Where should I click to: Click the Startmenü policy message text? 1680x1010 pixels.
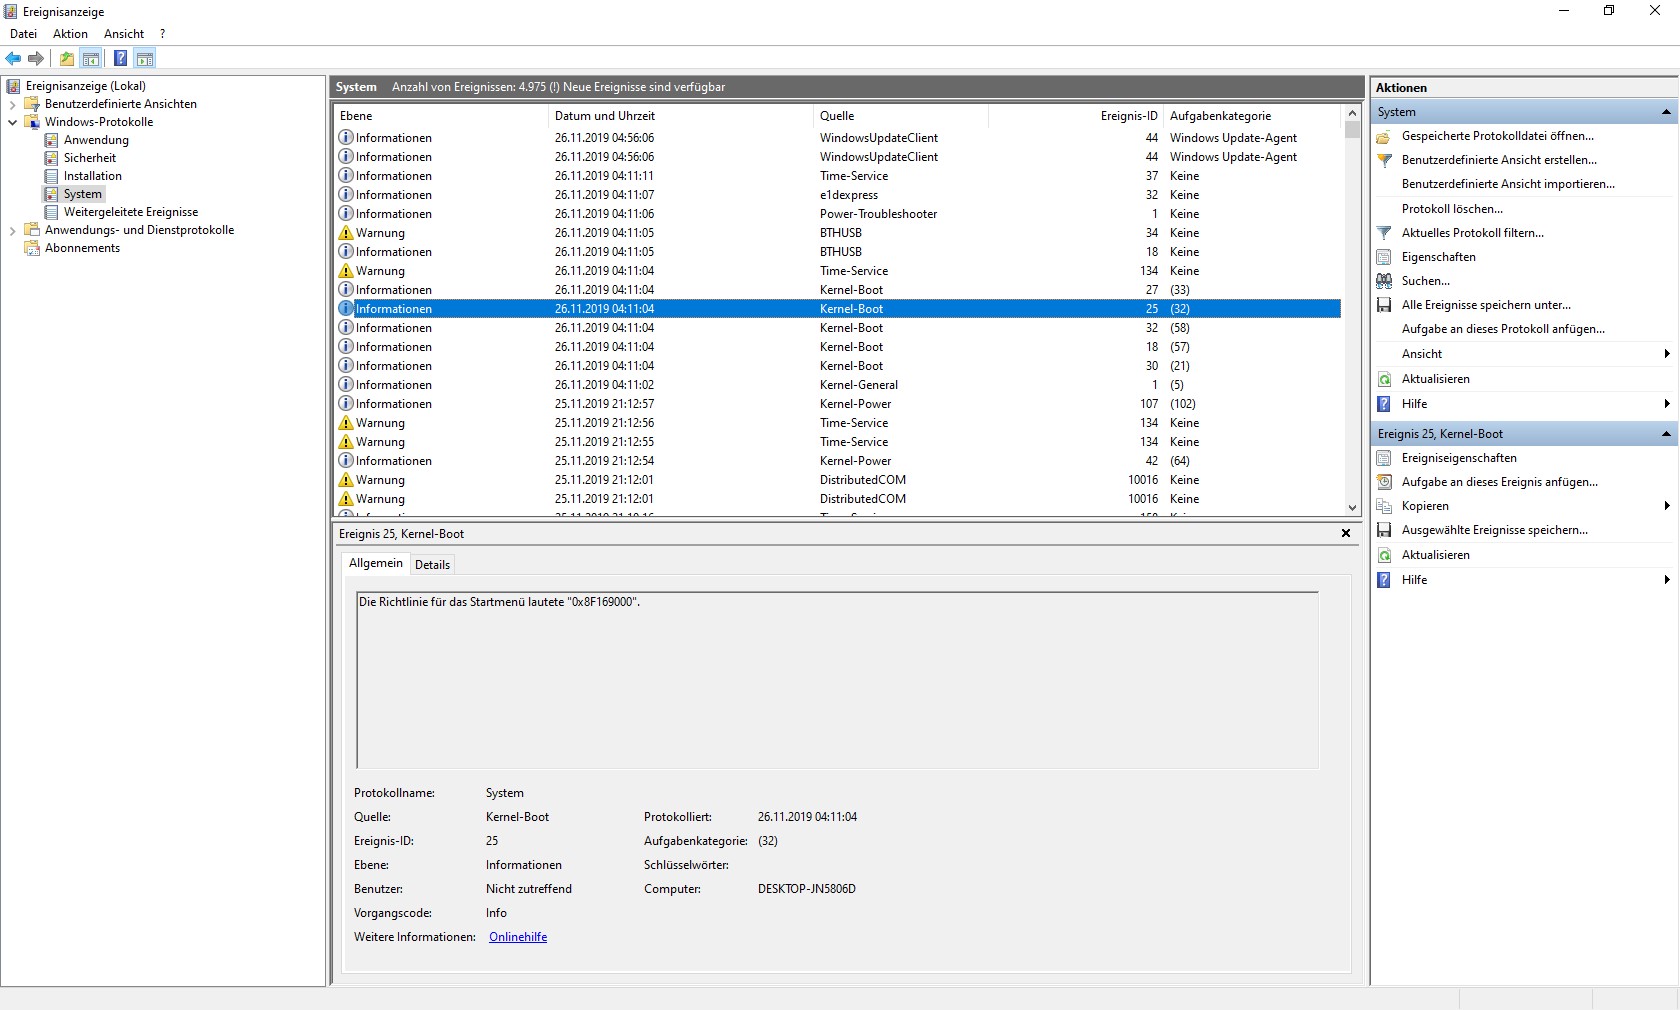point(499,602)
